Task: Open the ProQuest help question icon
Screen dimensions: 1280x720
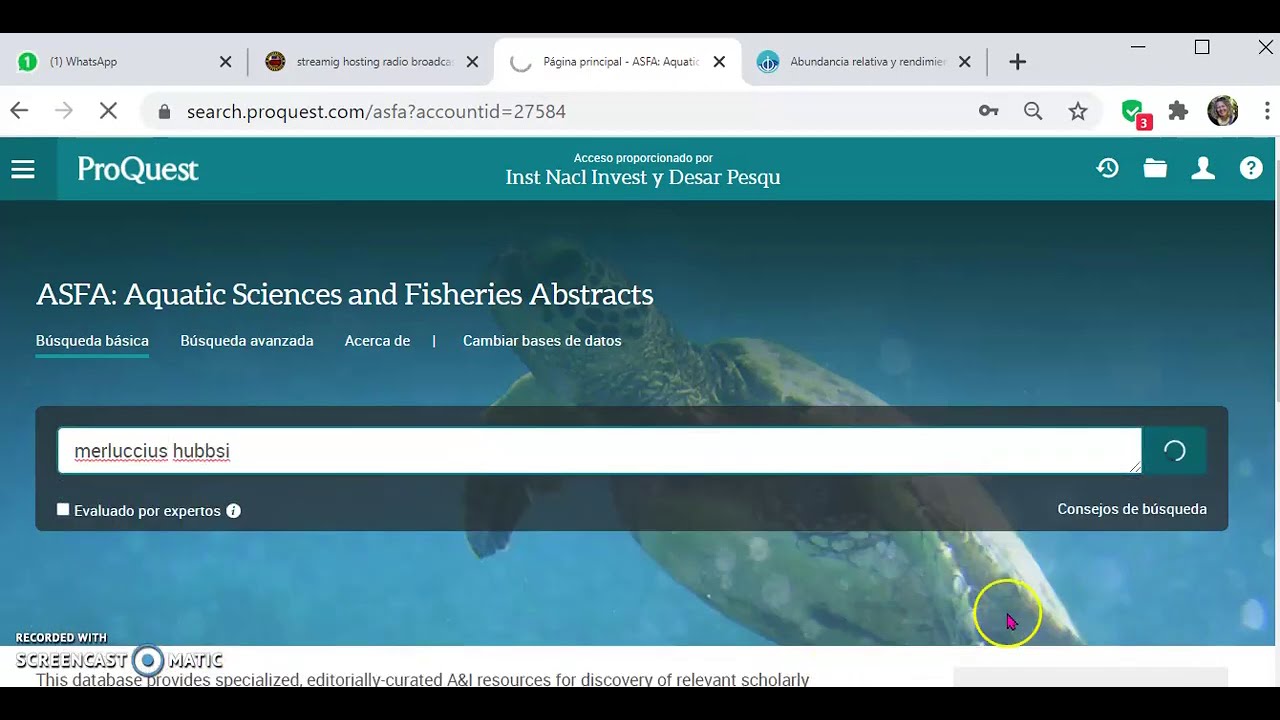Action: (x=1251, y=169)
